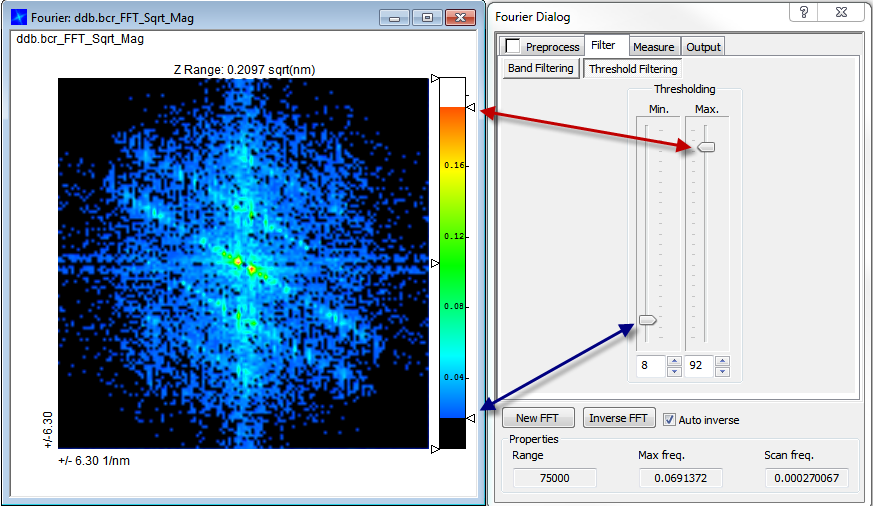Switch to the Band Filtering sub-tab

pyautogui.click(x=541, y=68)
